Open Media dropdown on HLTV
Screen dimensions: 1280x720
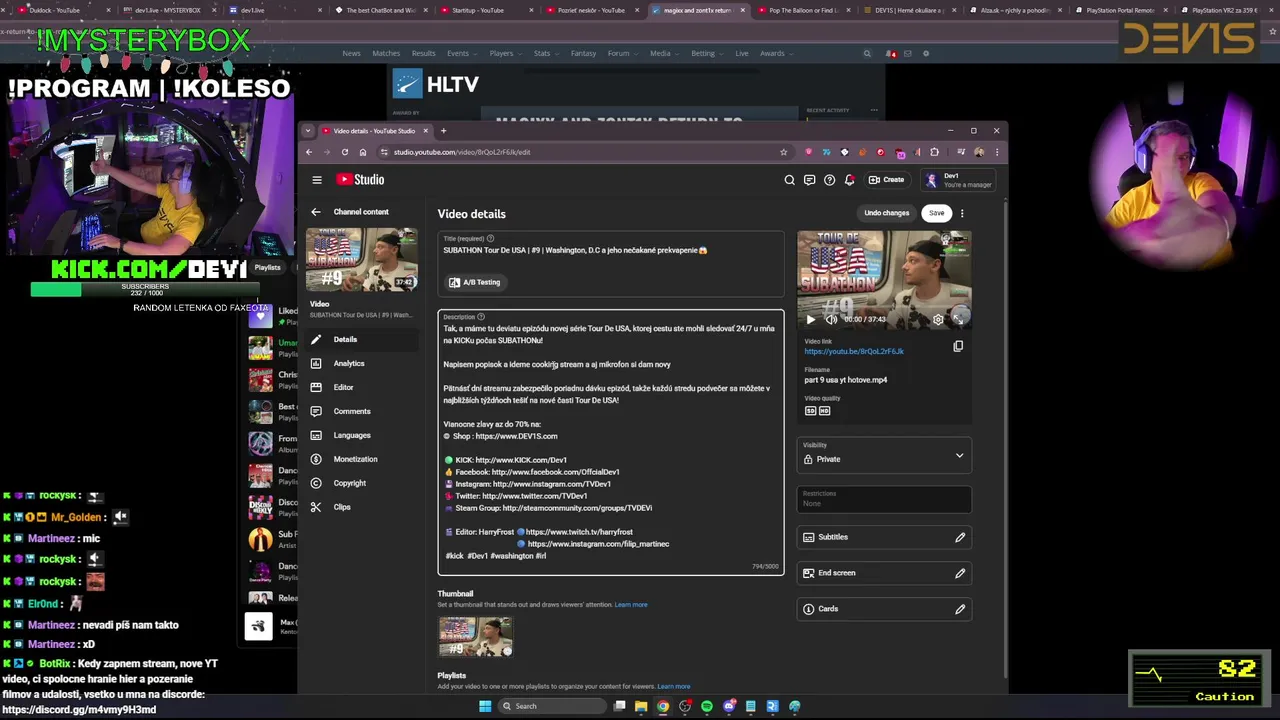click(663, 53)
